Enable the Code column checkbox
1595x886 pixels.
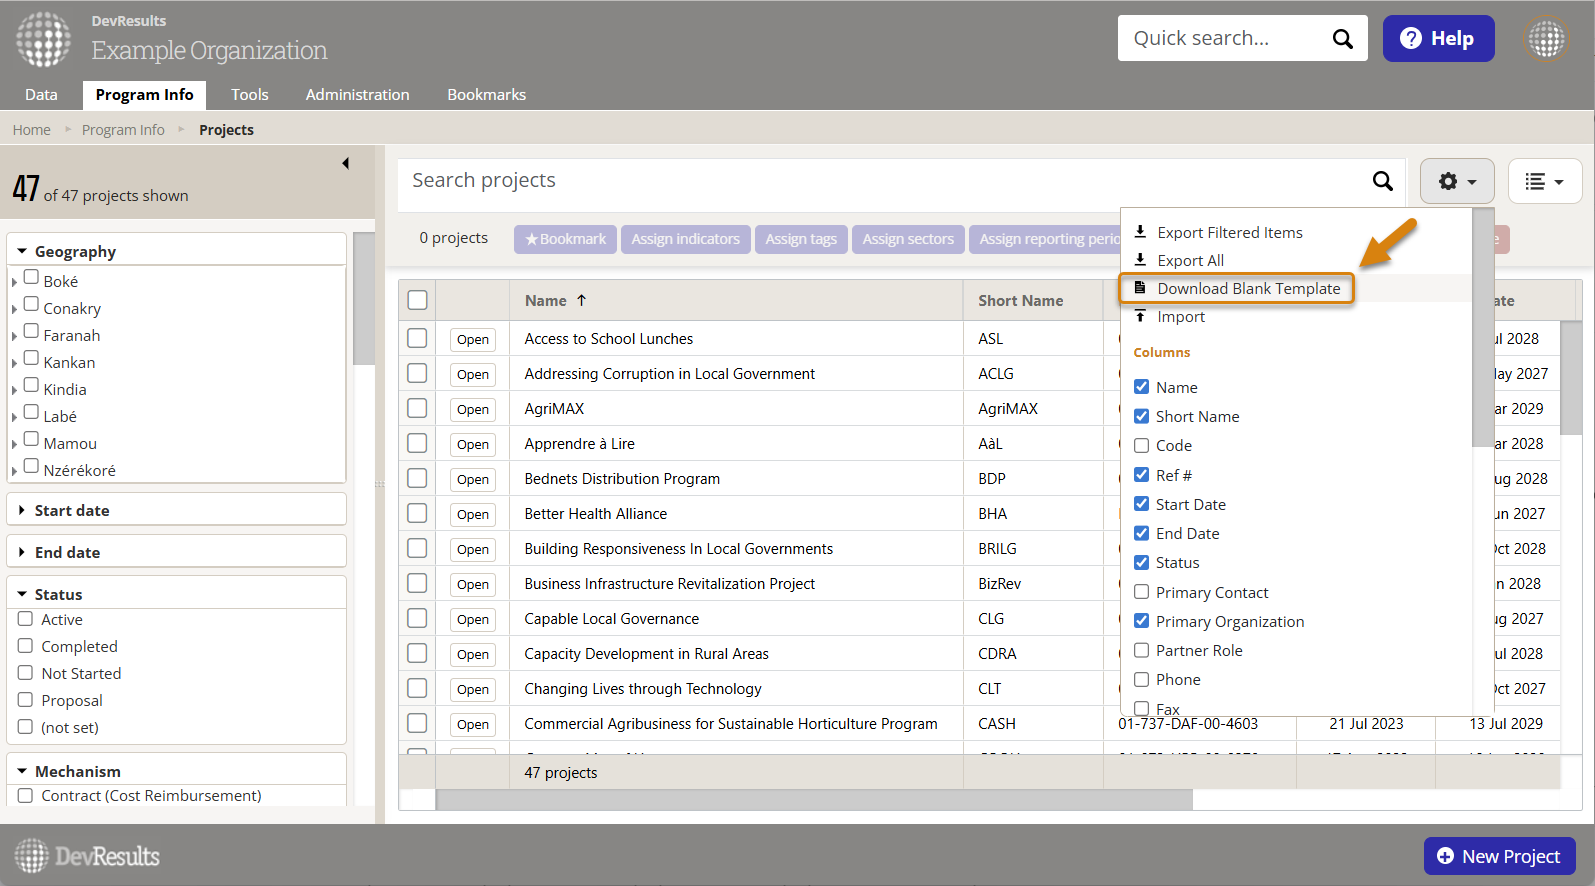tap(1141, 445)
